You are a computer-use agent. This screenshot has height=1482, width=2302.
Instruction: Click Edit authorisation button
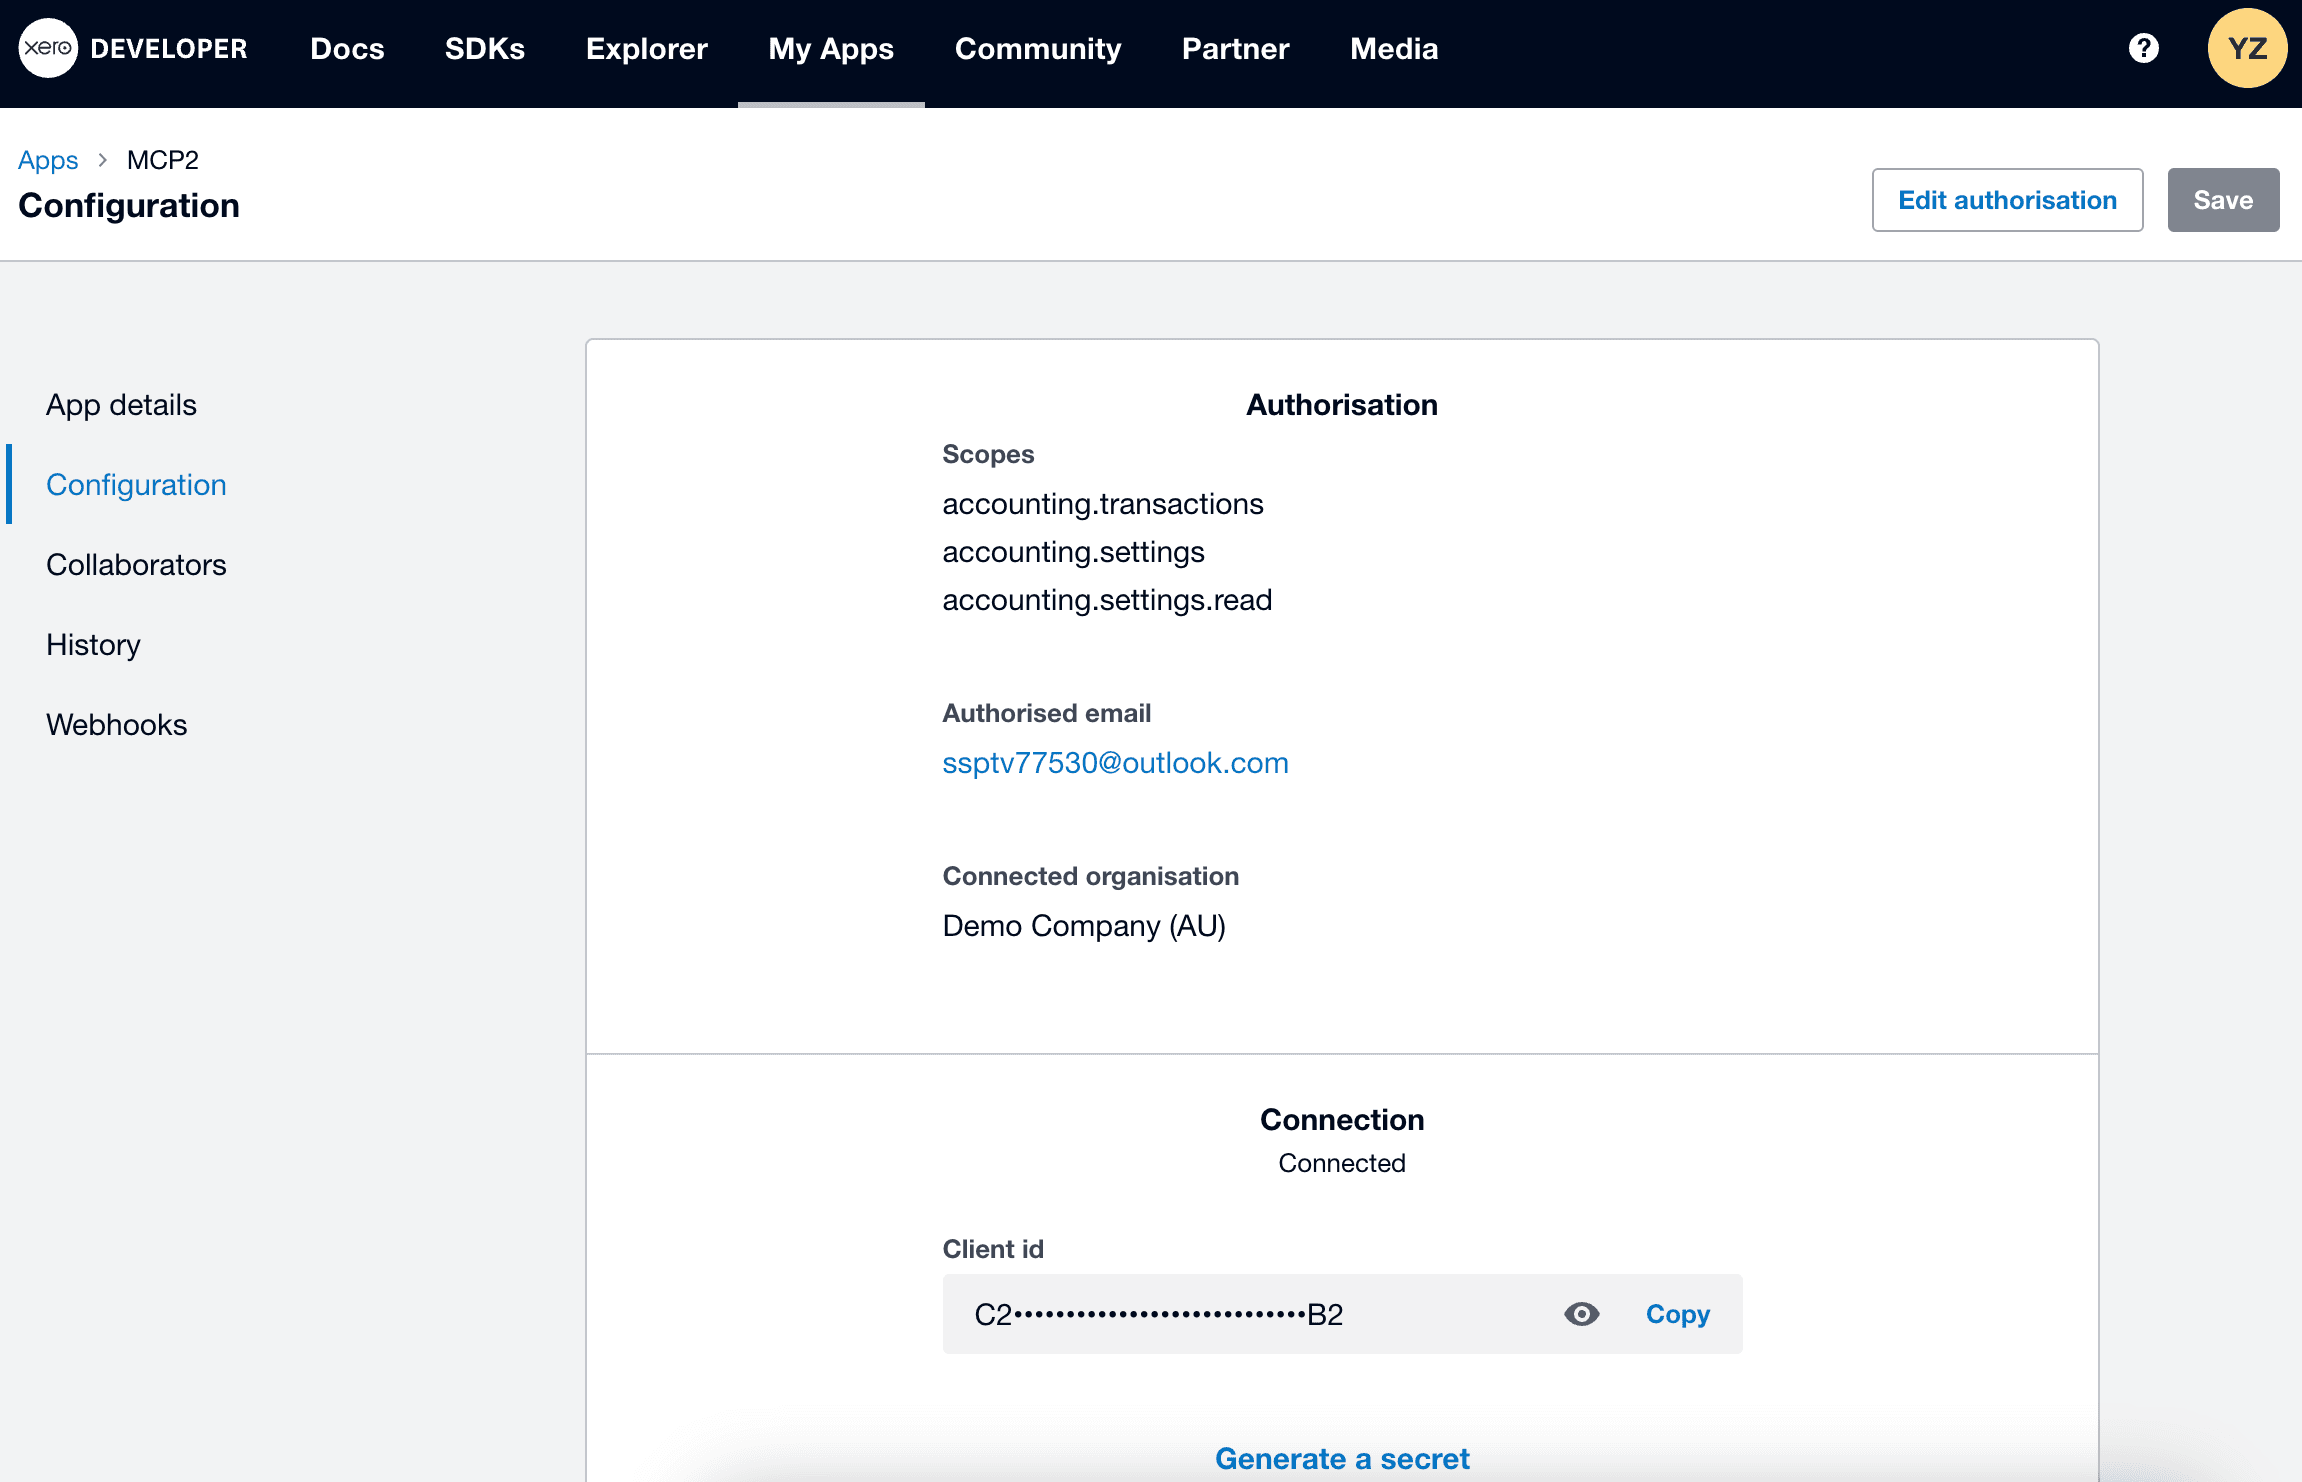pyautogui.click(x=2006, y=200)
